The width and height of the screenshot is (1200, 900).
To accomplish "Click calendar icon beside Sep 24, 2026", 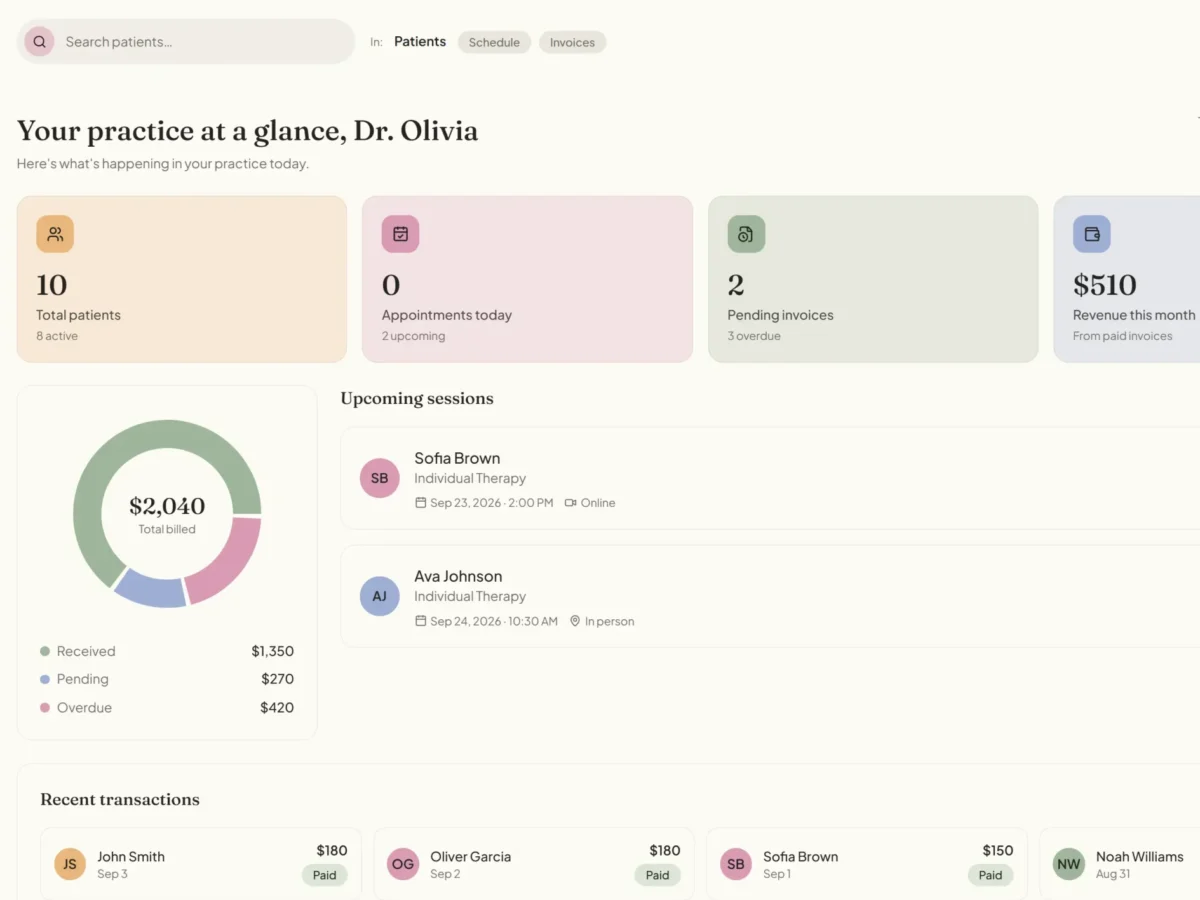I will click(x=421, y=621).
